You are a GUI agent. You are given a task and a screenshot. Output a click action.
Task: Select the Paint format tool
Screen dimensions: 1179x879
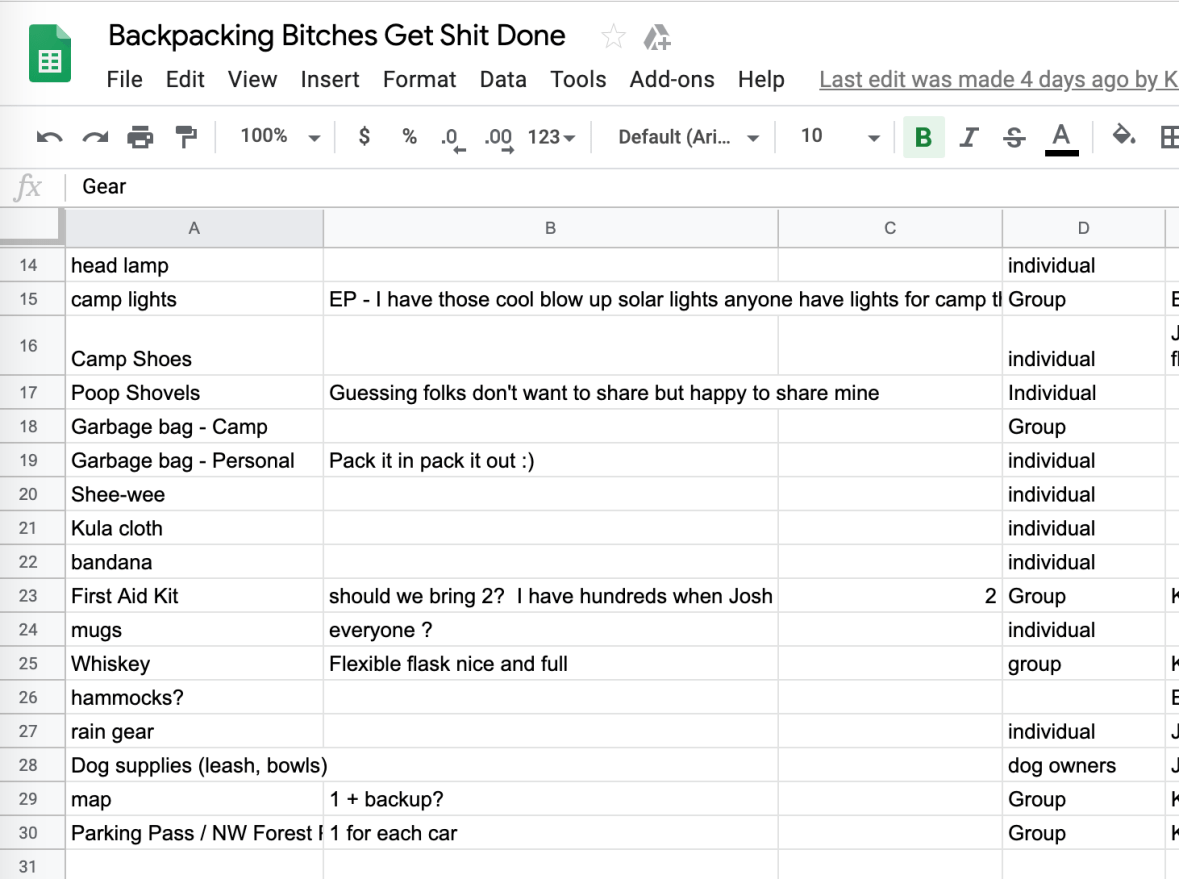click(186, 135)
